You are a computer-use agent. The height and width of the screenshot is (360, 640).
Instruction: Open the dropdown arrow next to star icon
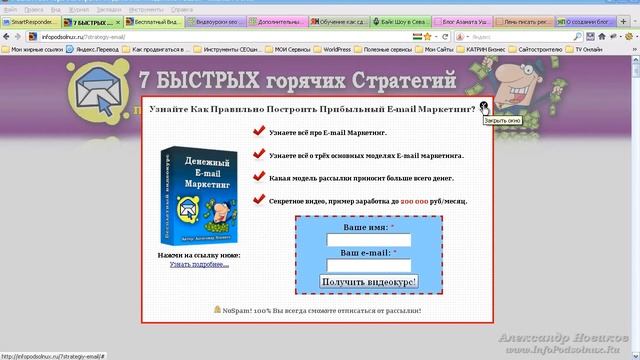pos(436,37)
